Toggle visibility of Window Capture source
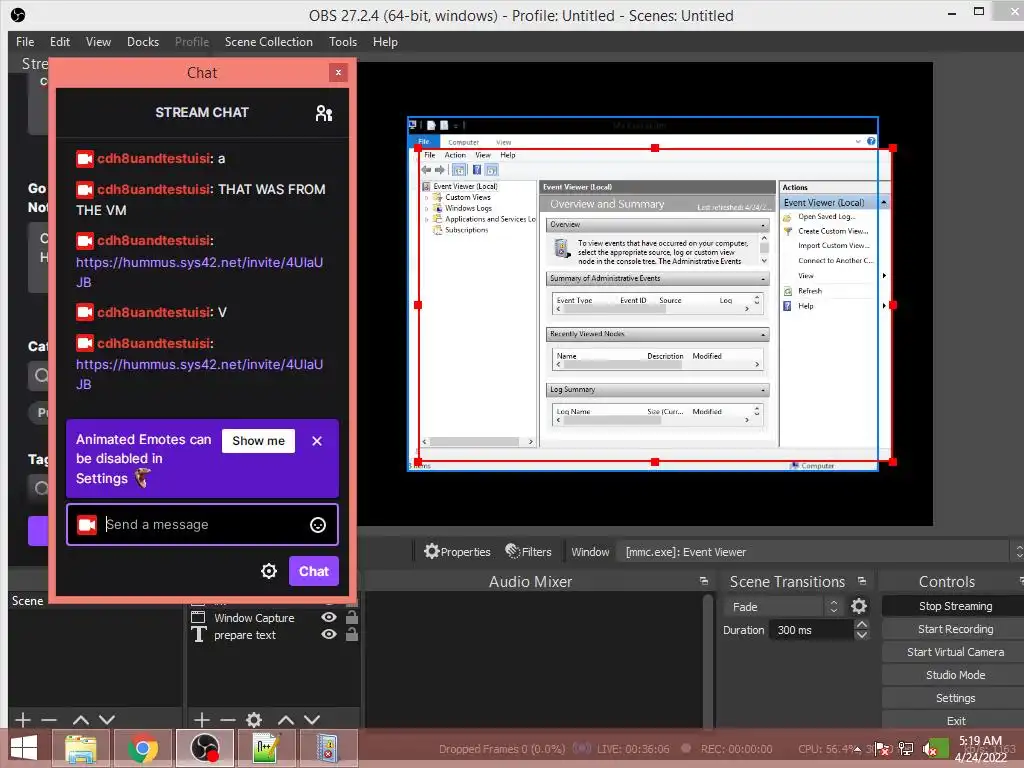Screen dimensions: 1024x768 click(x=328, y=617)
